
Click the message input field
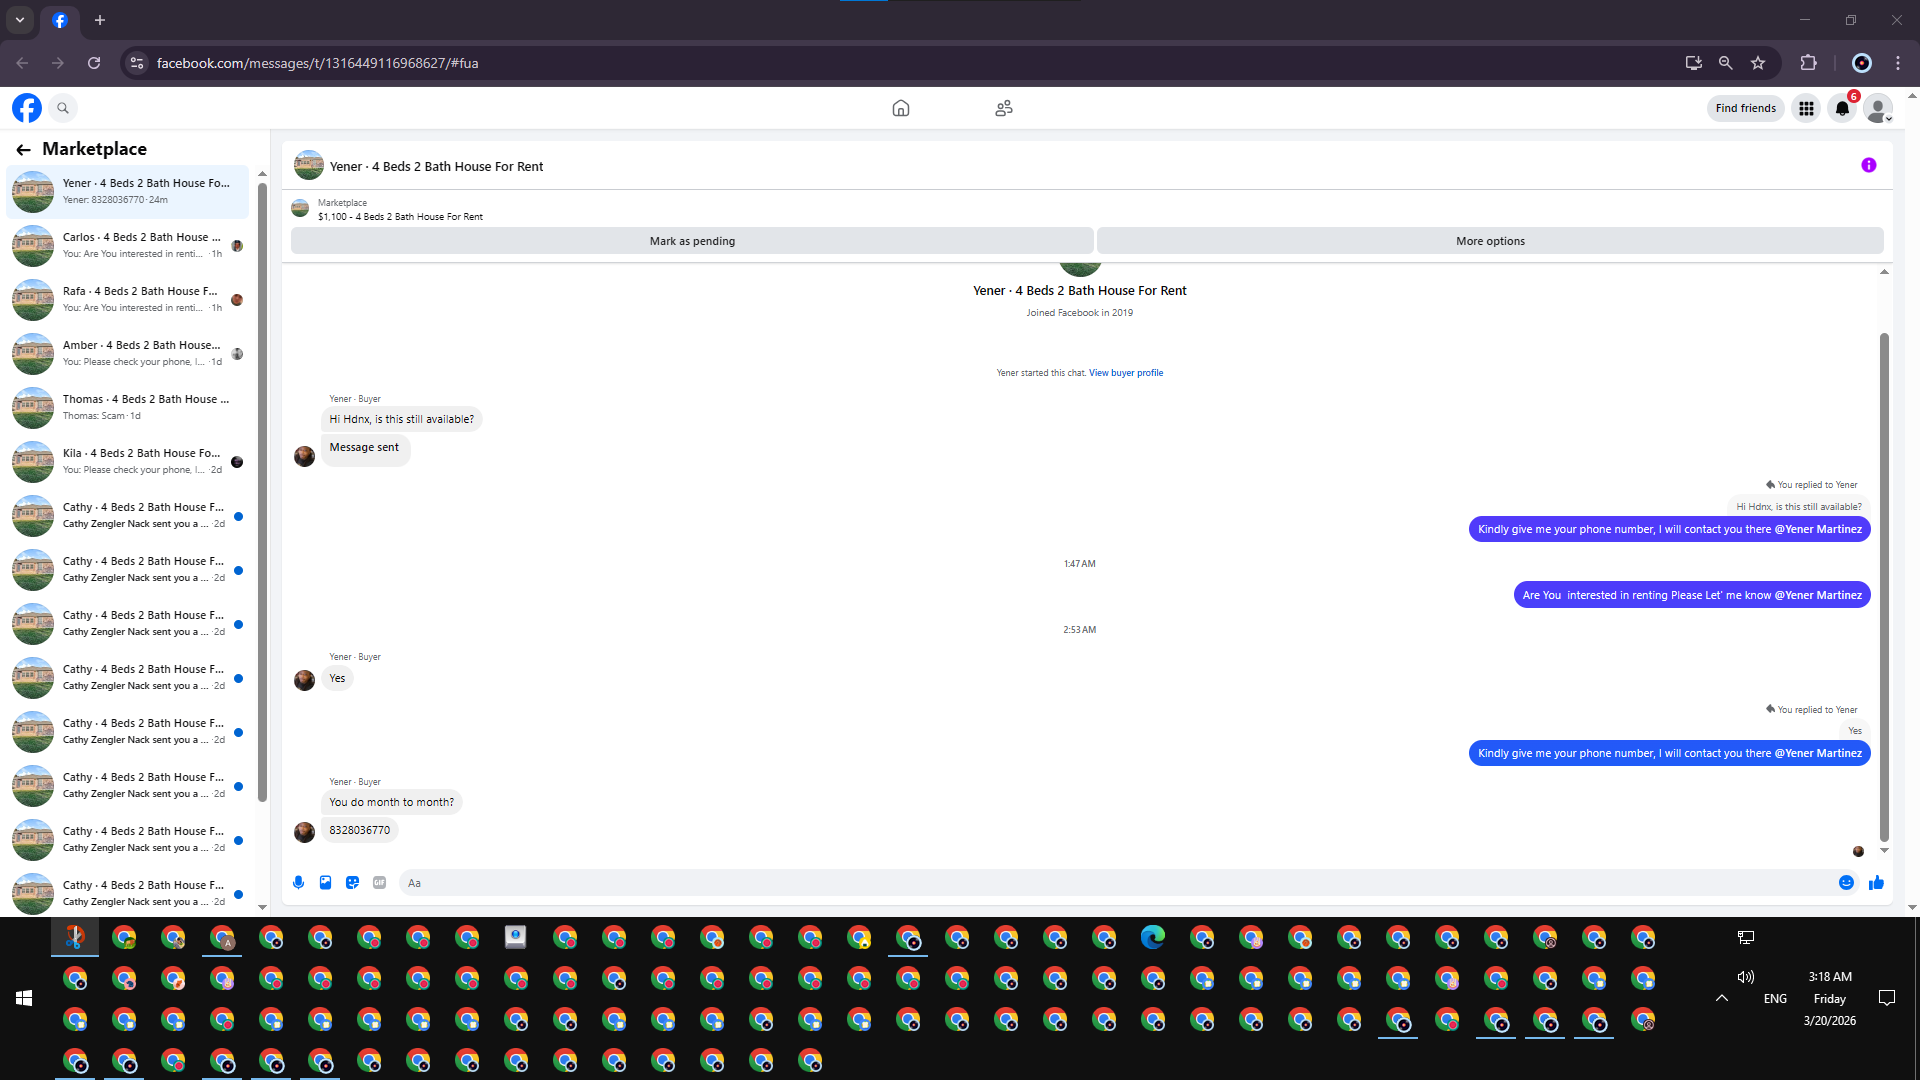coord(1100,883)
